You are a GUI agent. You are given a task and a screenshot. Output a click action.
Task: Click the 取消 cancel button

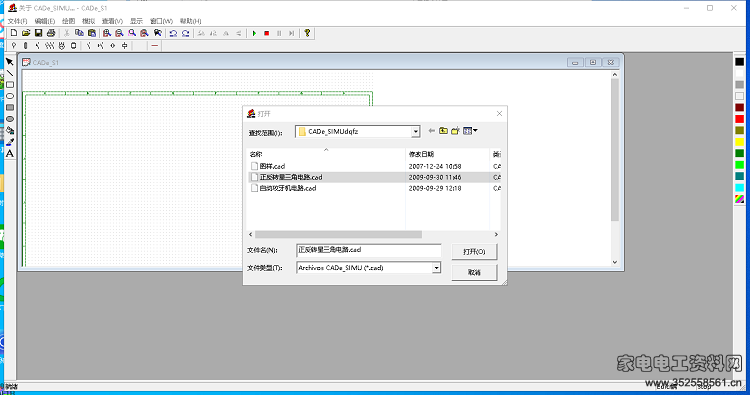pyautogui.click(x=474, y=272)
